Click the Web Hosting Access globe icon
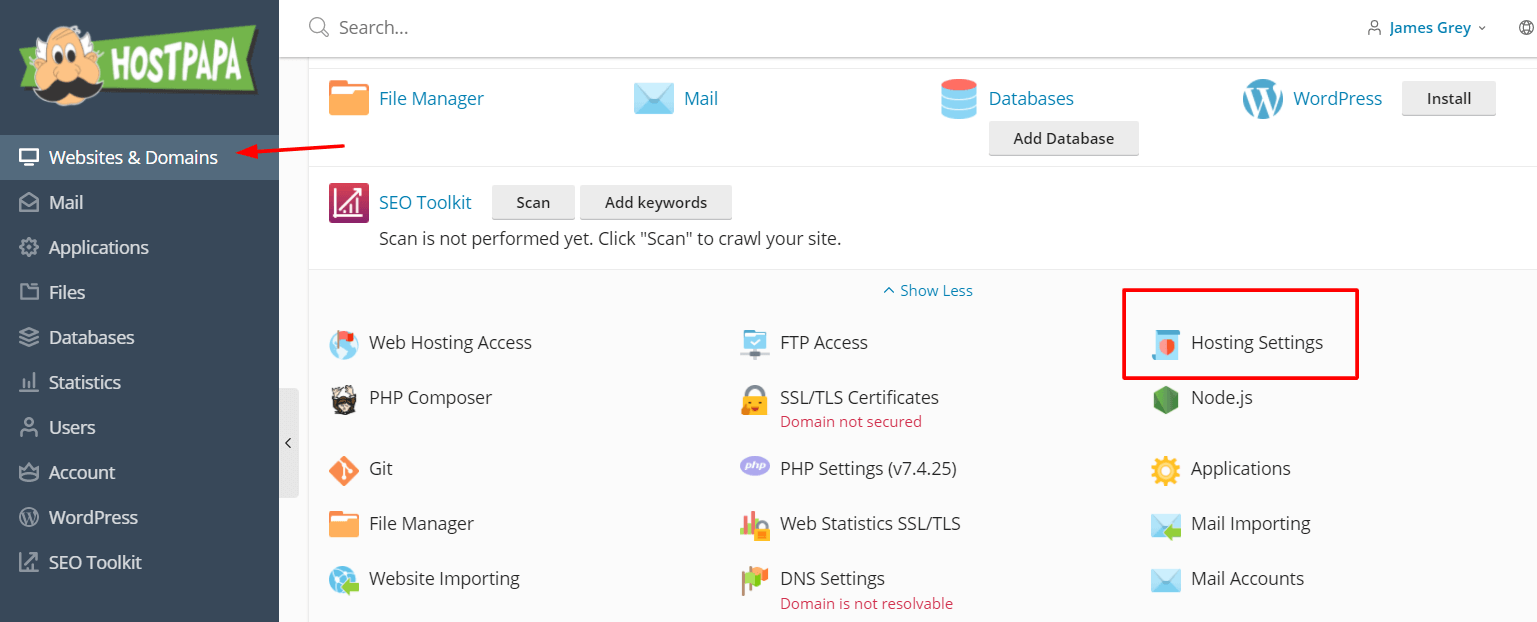The height and width of the screenshot is (622, 1537). click(x=344, y=343)
